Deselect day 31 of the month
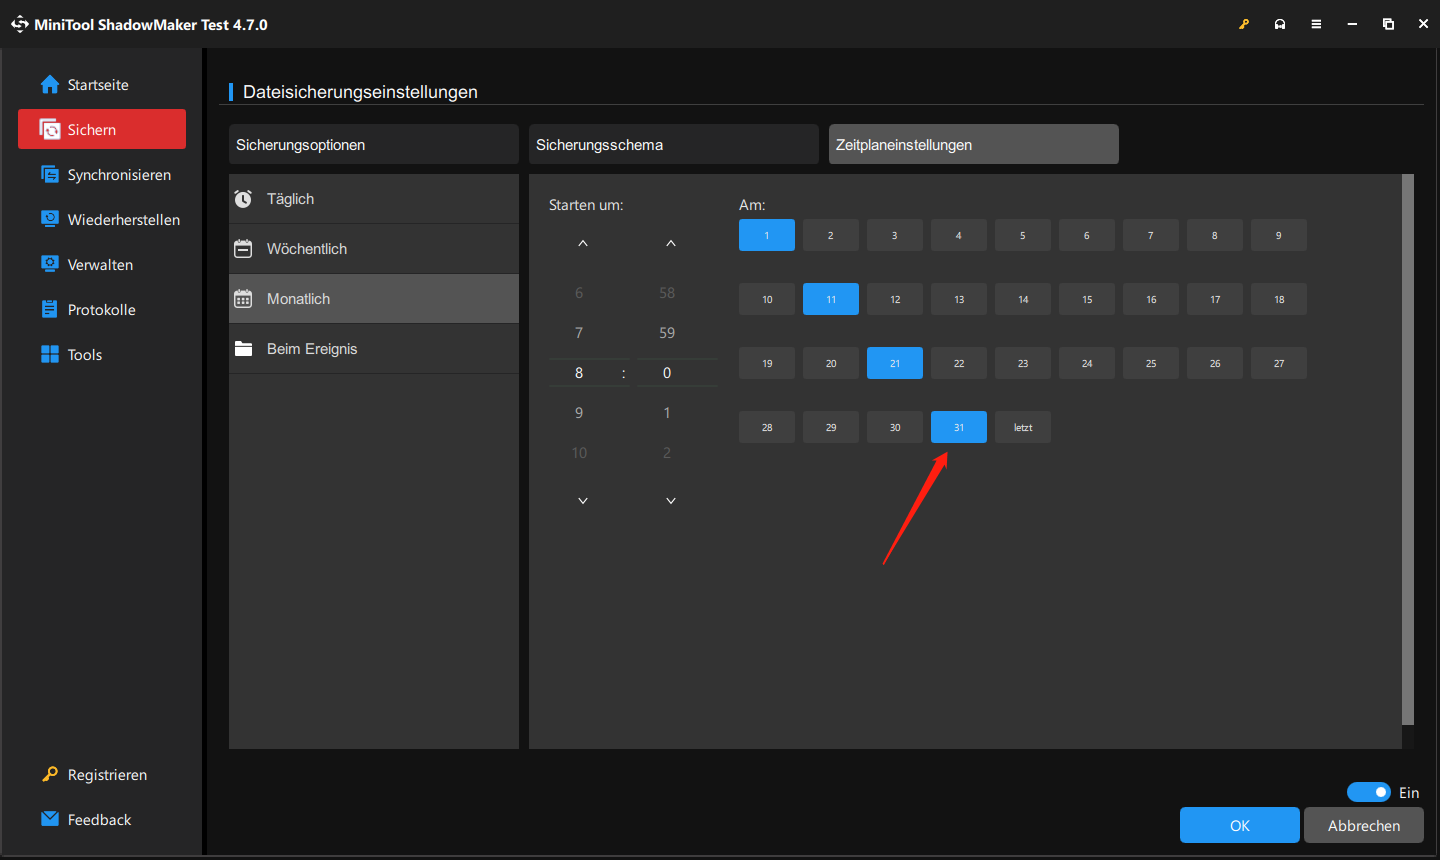Screen dimensions: 1440x860 pyautogui.click(x=959, y=427)
